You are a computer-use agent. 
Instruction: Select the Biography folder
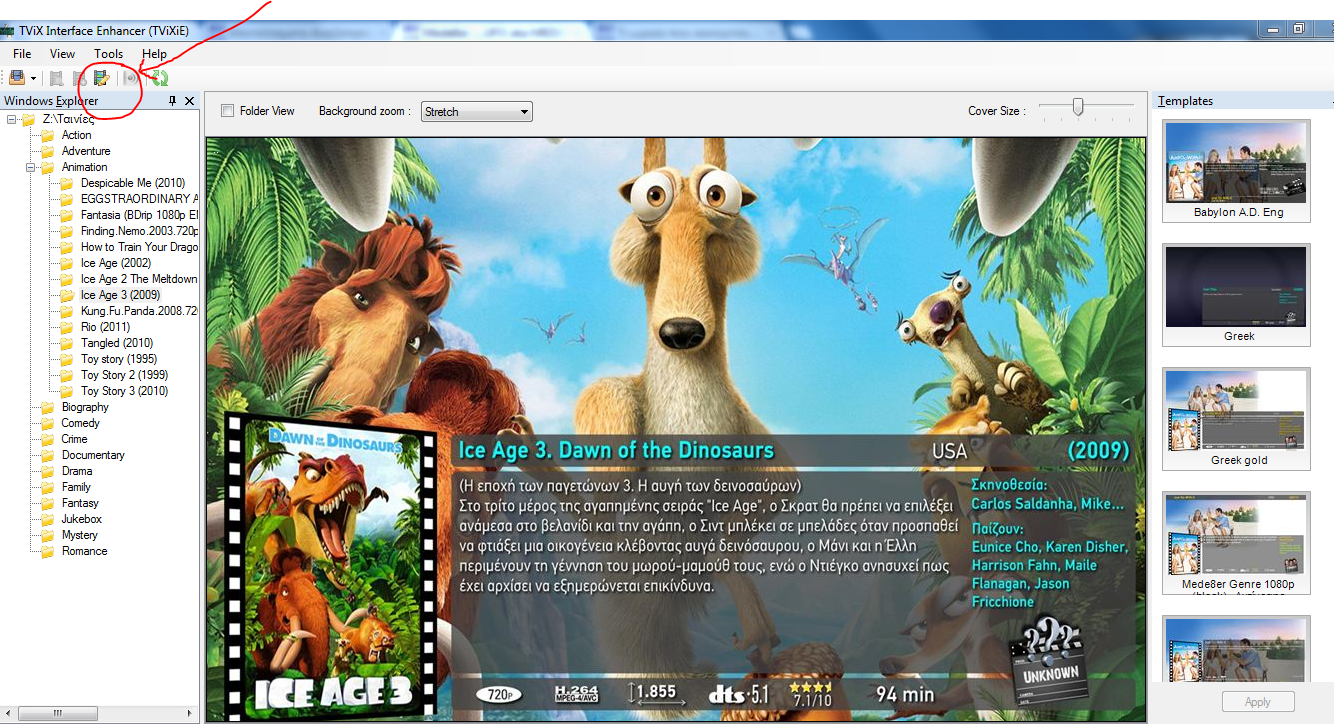pyautogui.click(x=85, y=407)
